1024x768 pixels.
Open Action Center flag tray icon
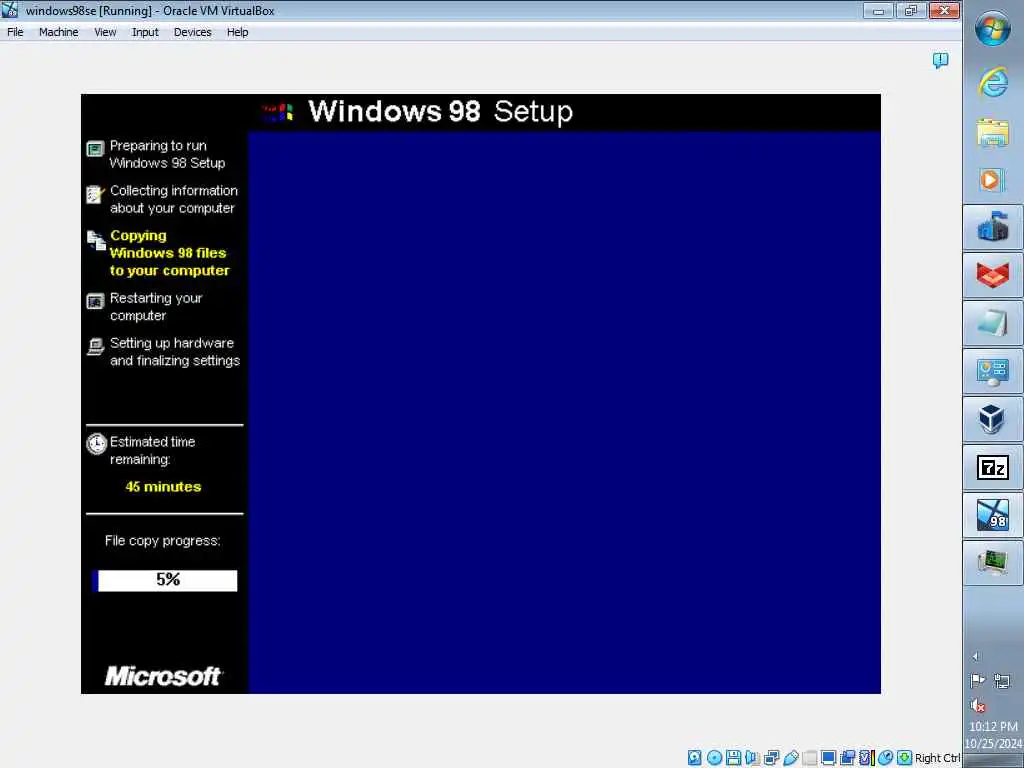[x=978, y=681]
